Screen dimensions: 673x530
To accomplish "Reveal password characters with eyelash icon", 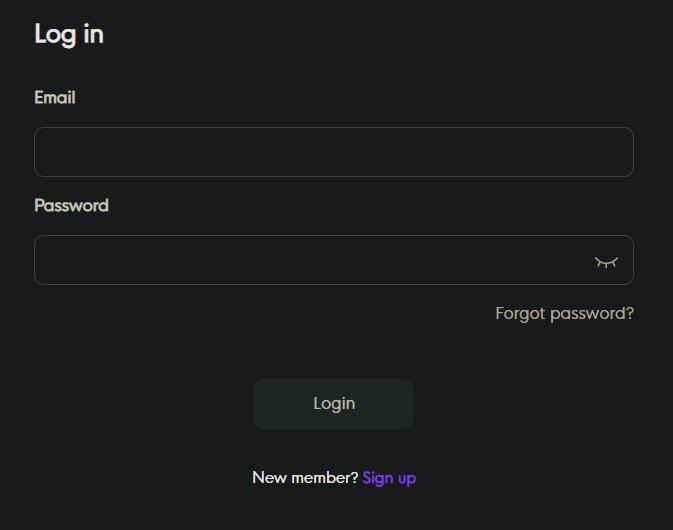I will pos(606,261).
